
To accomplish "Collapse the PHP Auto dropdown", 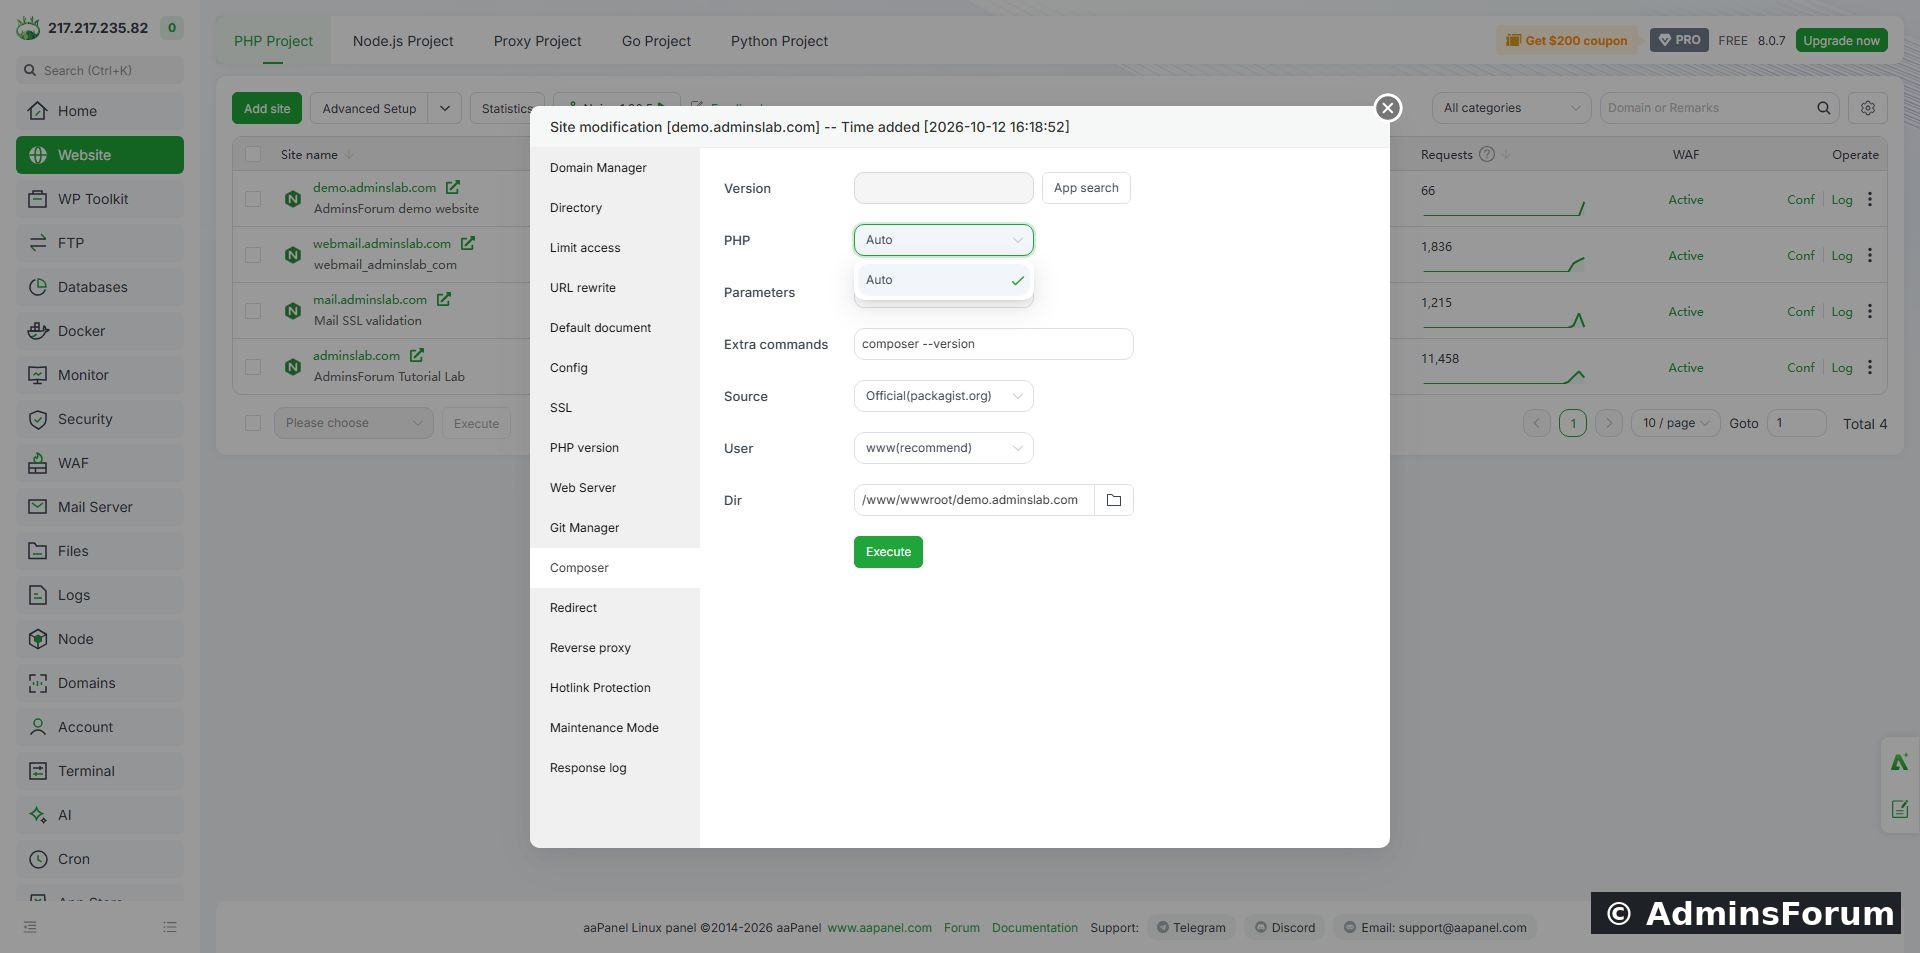I will 943,240.
